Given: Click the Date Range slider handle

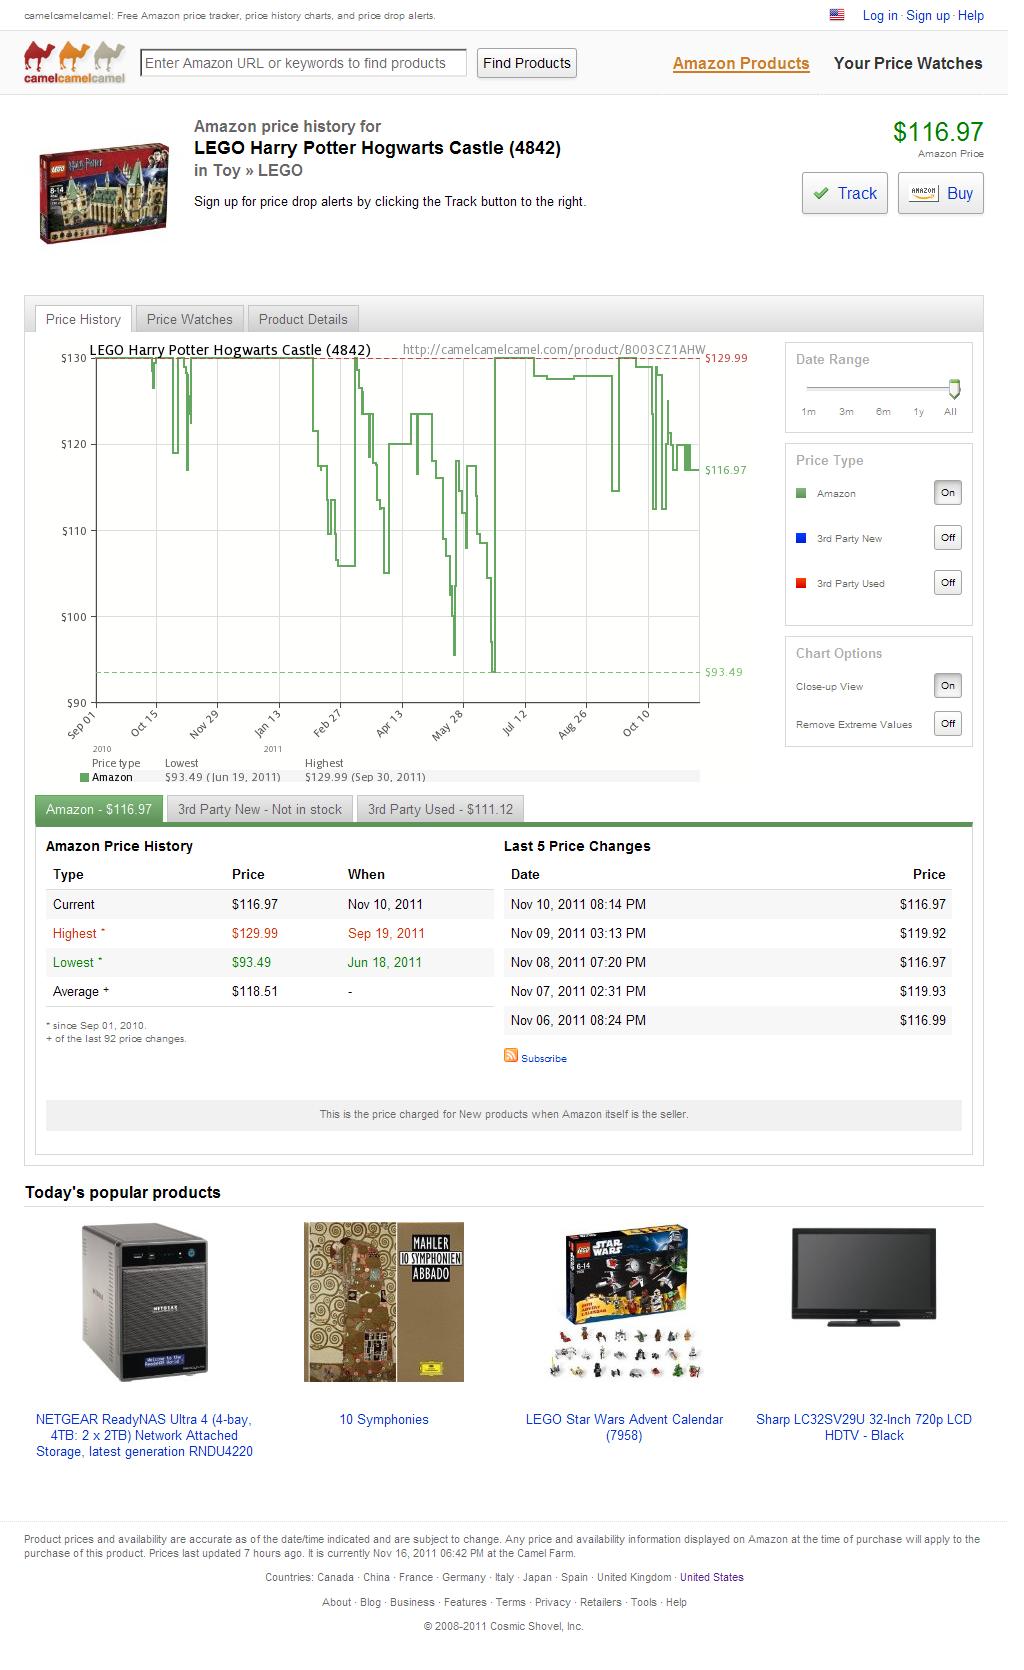Looking at the screenshot, I should [x=954, y=388].
